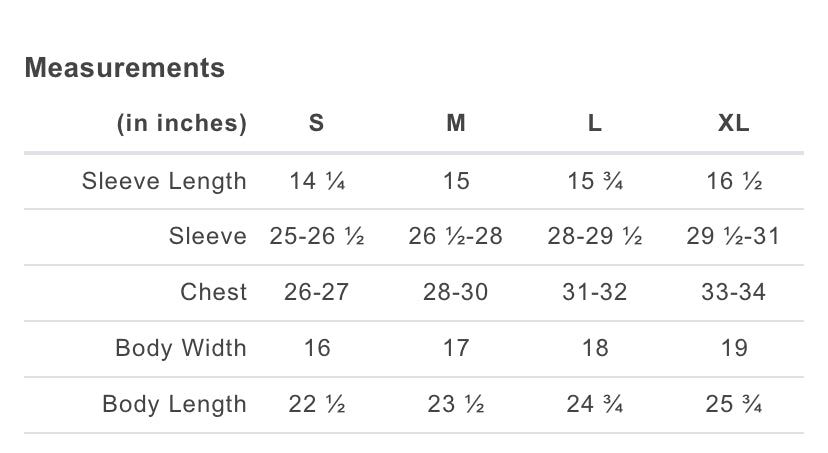Viewport: 828px width, 453px height.
Task: Click the Body Width row label
Action: tap(180, 348)
